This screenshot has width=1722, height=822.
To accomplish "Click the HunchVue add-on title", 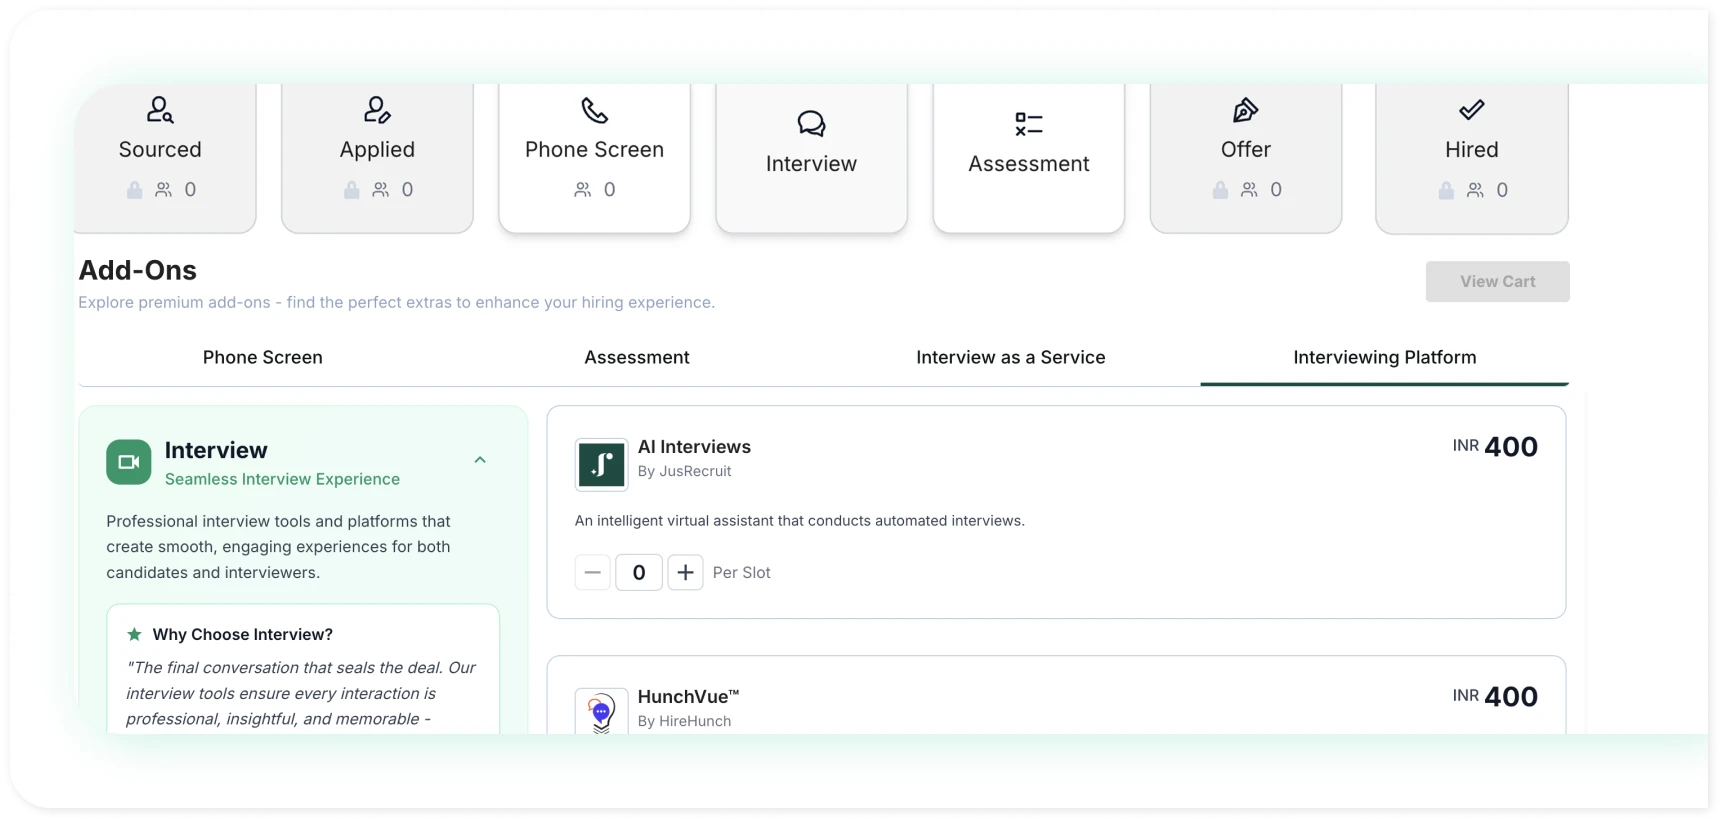I will (688, 697).
